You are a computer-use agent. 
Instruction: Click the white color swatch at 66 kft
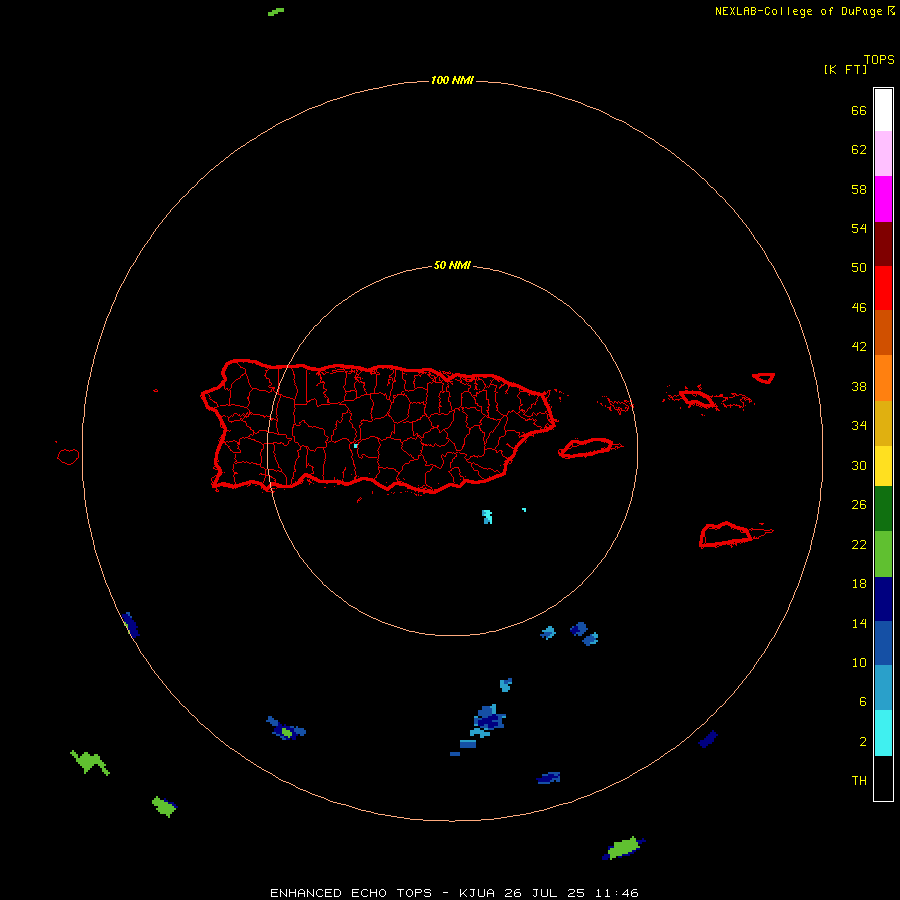883,110
